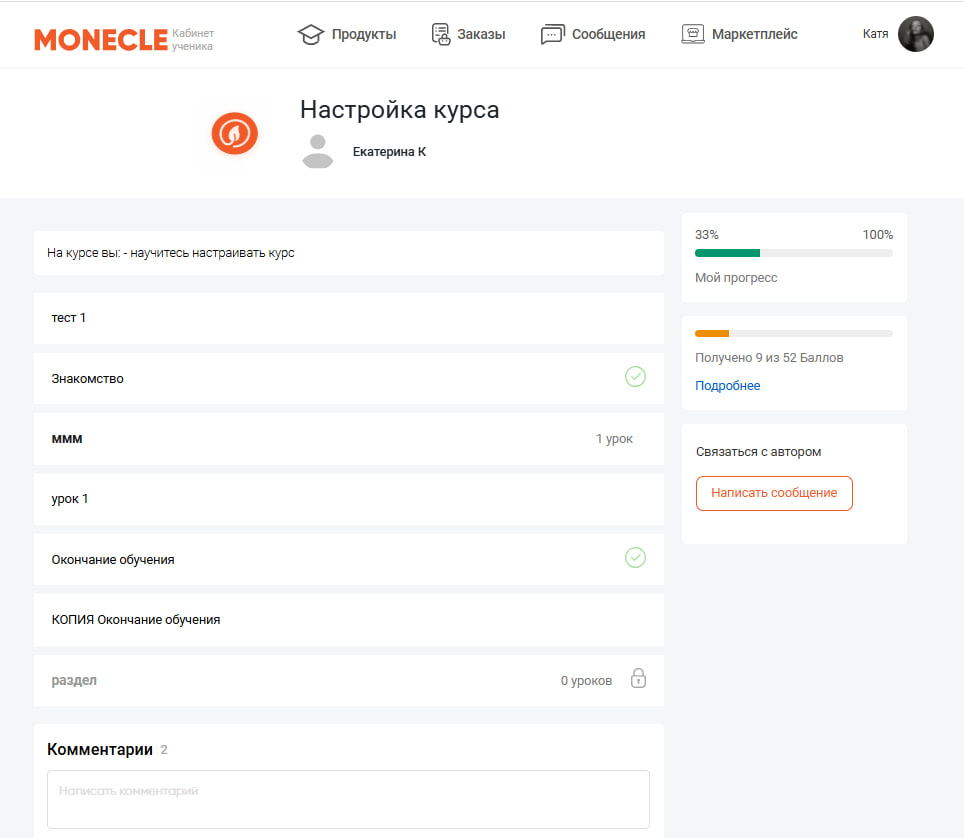This screenshot has width=964, height=838.
Task: Click Екатерина К author avatar
Action: click(317, 151)
